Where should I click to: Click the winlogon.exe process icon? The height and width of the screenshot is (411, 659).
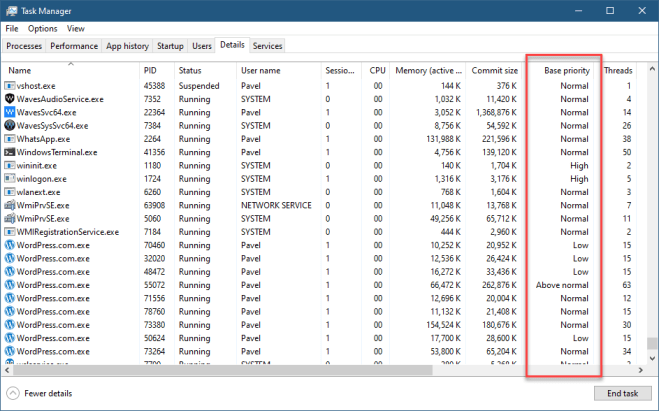tap(10, 178)
